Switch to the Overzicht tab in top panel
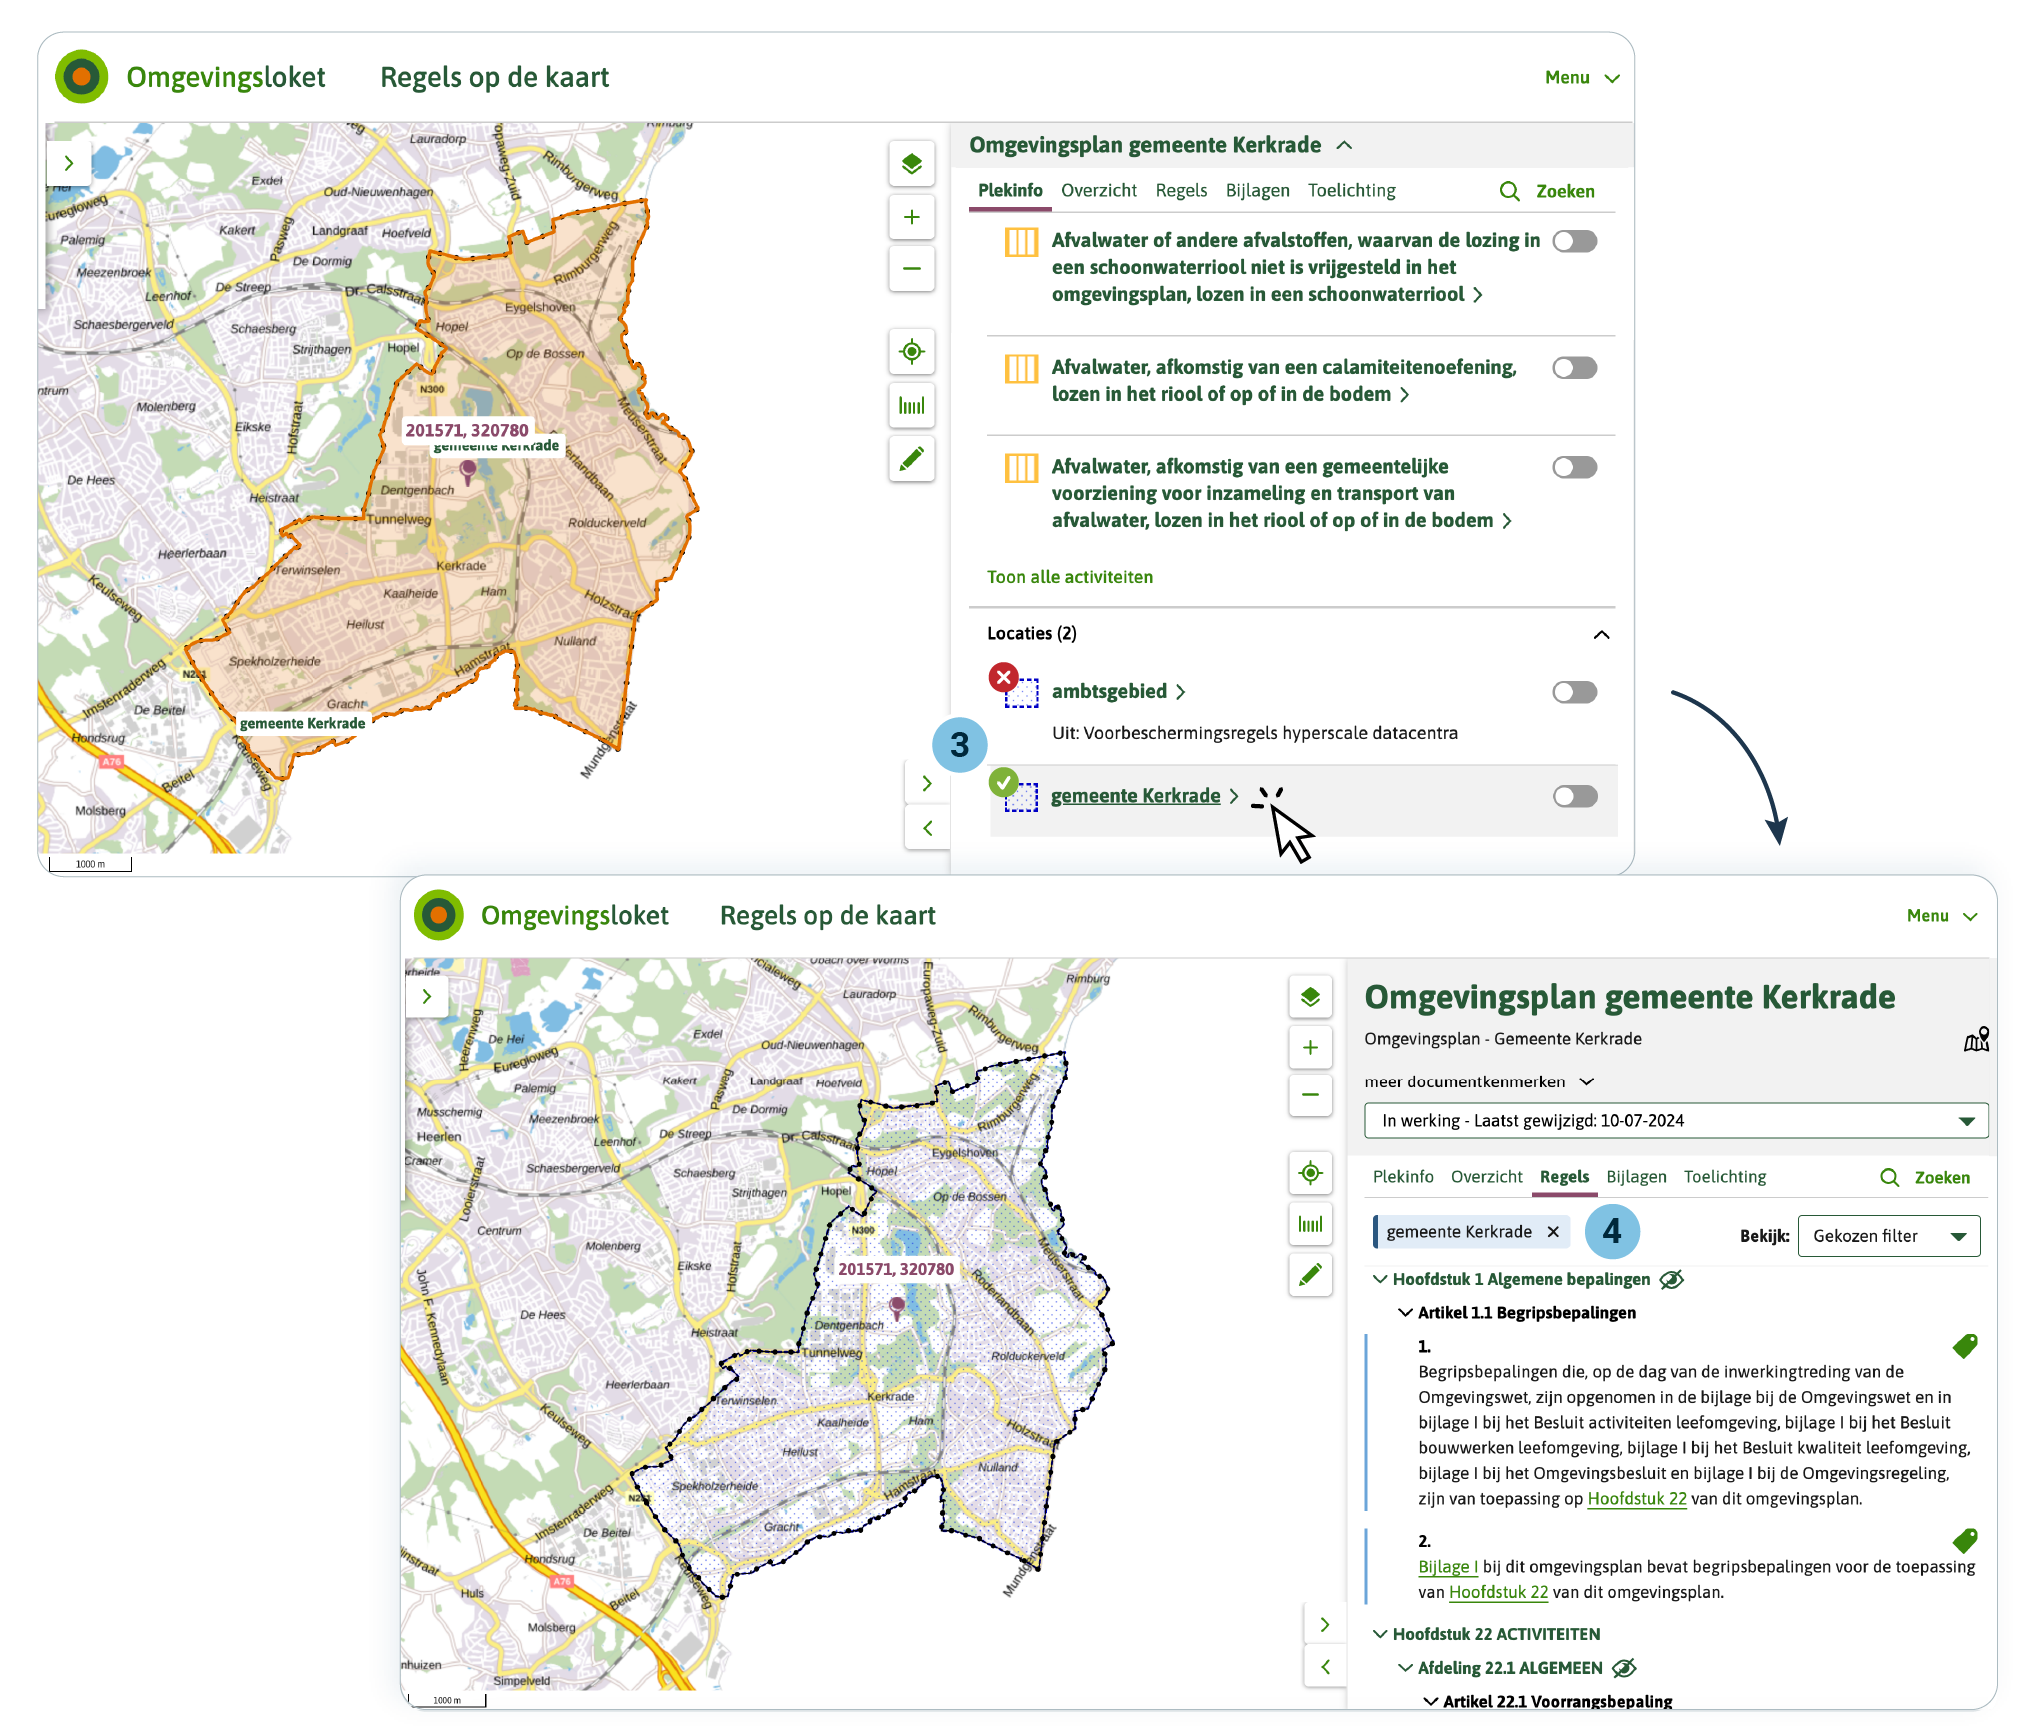Screen dimensions: 2039x1729 [1098, 190]
